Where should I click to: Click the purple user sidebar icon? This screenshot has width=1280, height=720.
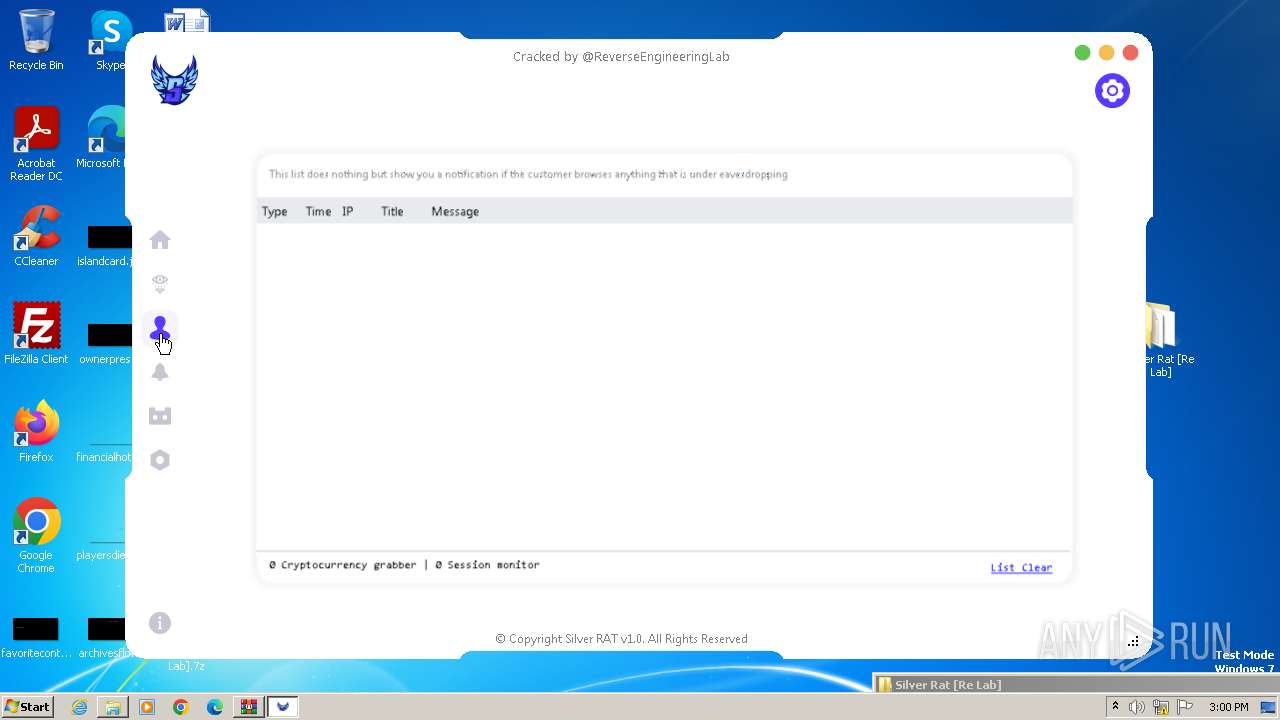pos(160,328)
